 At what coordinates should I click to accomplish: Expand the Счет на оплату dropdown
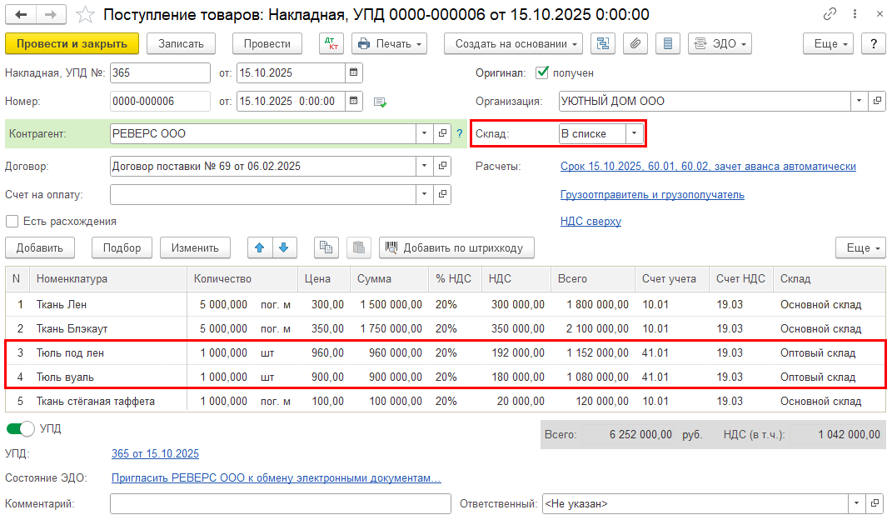point(424,195)
